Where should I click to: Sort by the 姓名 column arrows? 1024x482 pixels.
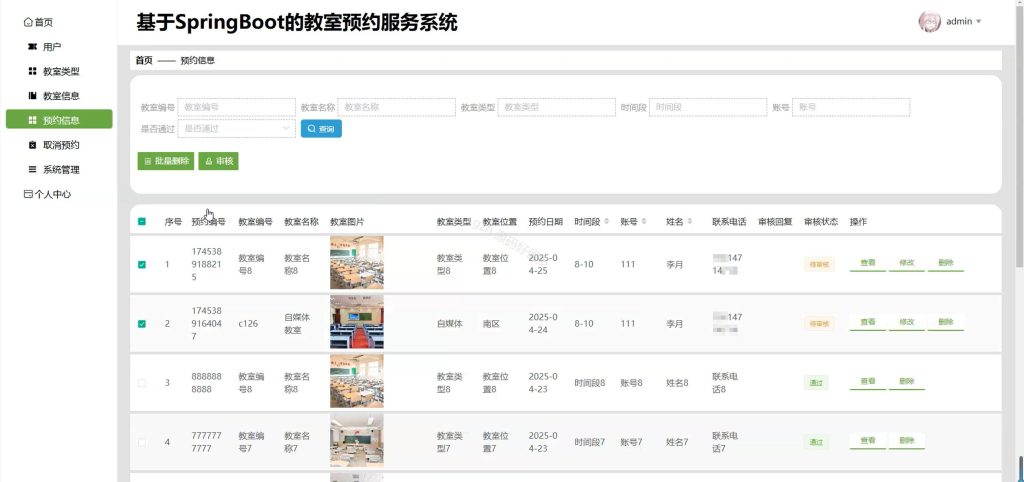(690, 222)
